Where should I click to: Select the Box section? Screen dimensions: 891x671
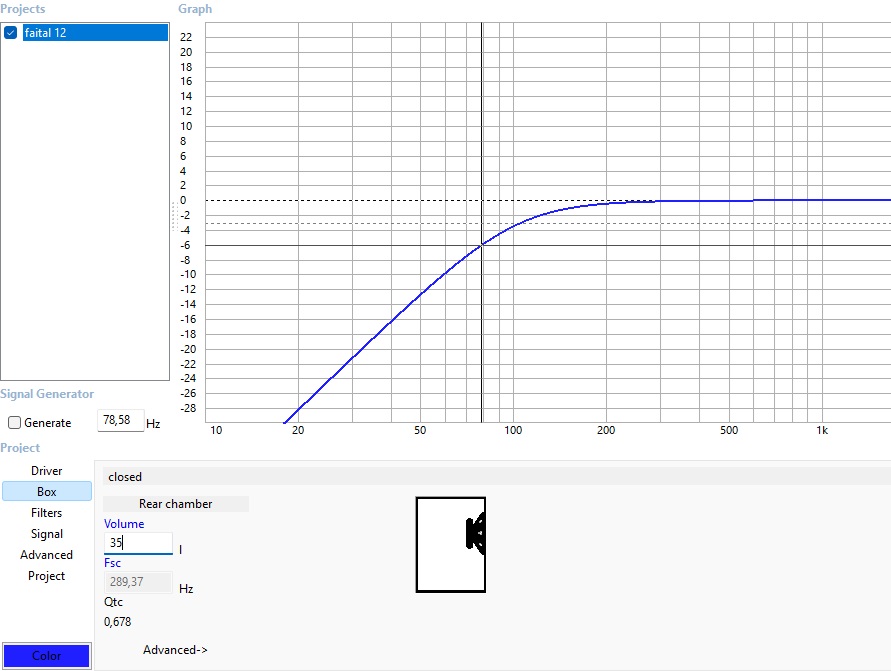(47, 492)
